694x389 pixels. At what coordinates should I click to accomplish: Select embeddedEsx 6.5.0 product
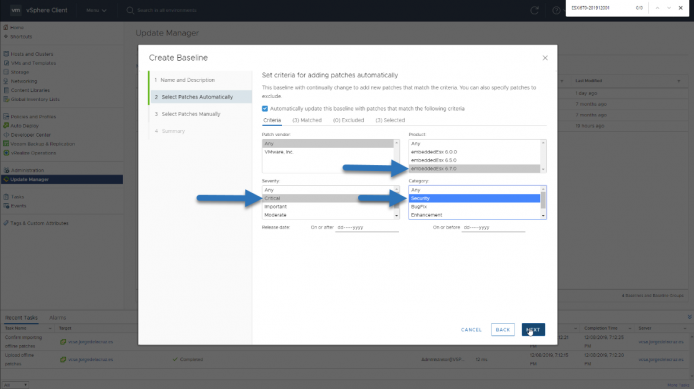[474, 160]
